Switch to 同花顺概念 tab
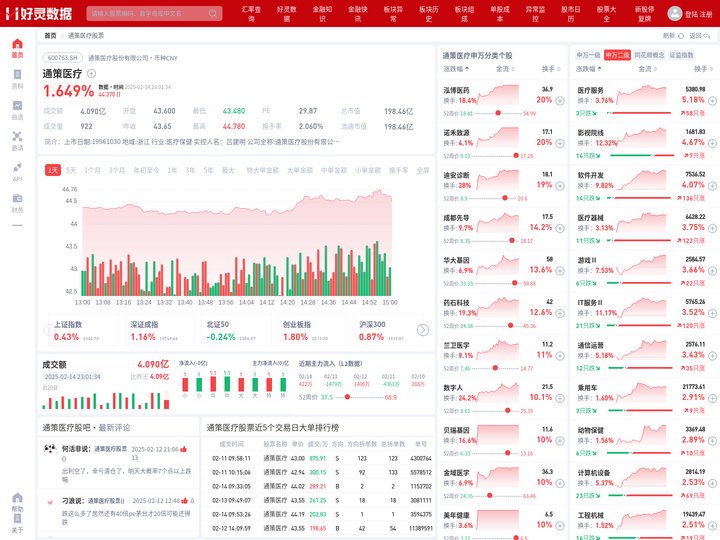Image resolution: width=720 pixels, height=540 pixels. pyautogui.click(x=649, y=55)
